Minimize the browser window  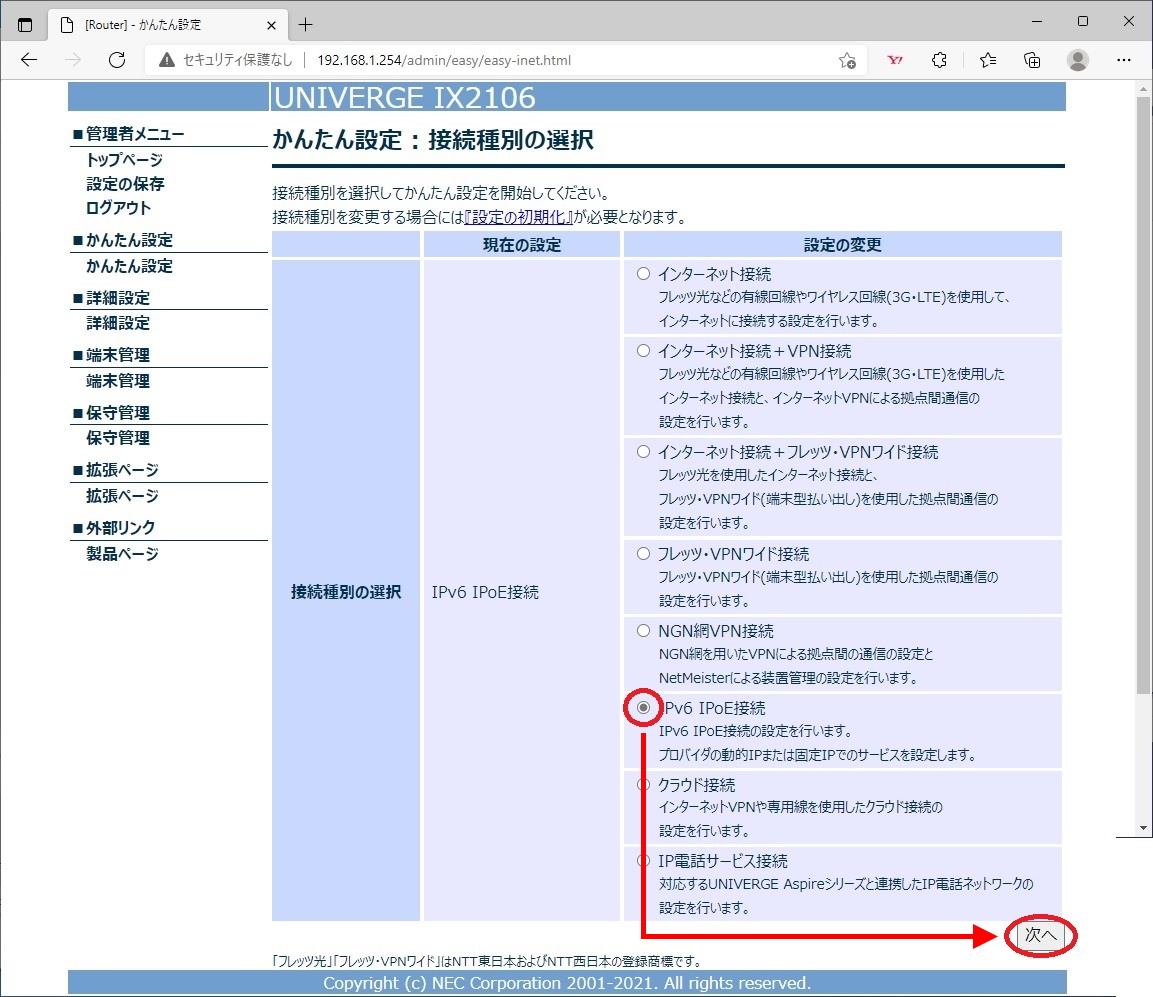pos(1037,21)
